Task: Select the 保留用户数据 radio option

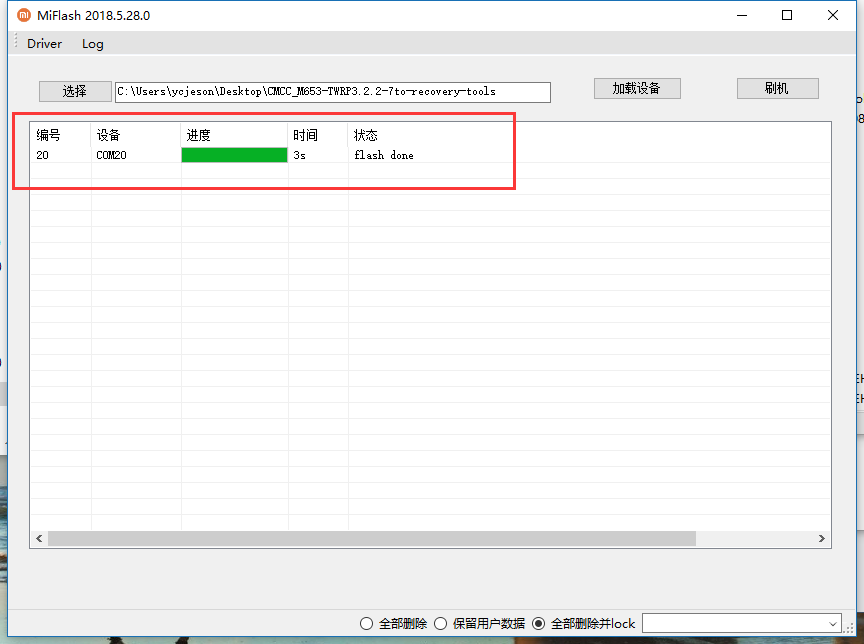Action: pos(440,624)
